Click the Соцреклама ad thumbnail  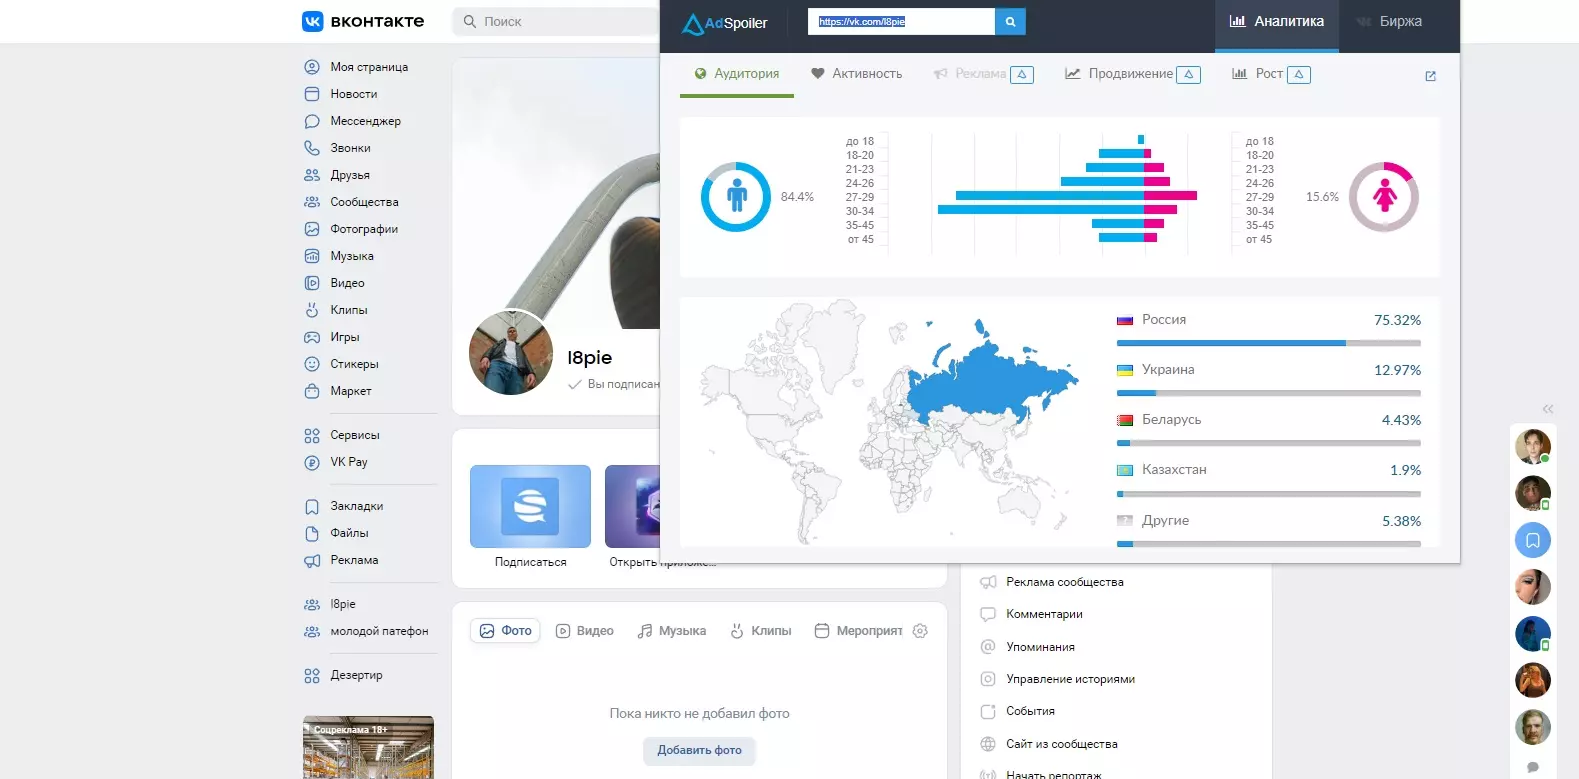coord(368,748)
